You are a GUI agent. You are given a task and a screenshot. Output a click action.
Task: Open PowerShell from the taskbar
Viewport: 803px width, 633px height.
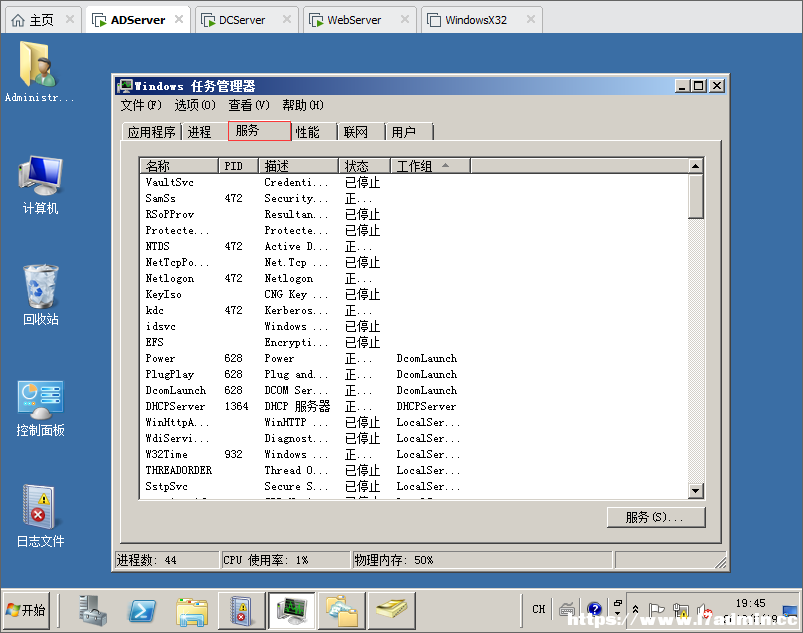point(142,610)
